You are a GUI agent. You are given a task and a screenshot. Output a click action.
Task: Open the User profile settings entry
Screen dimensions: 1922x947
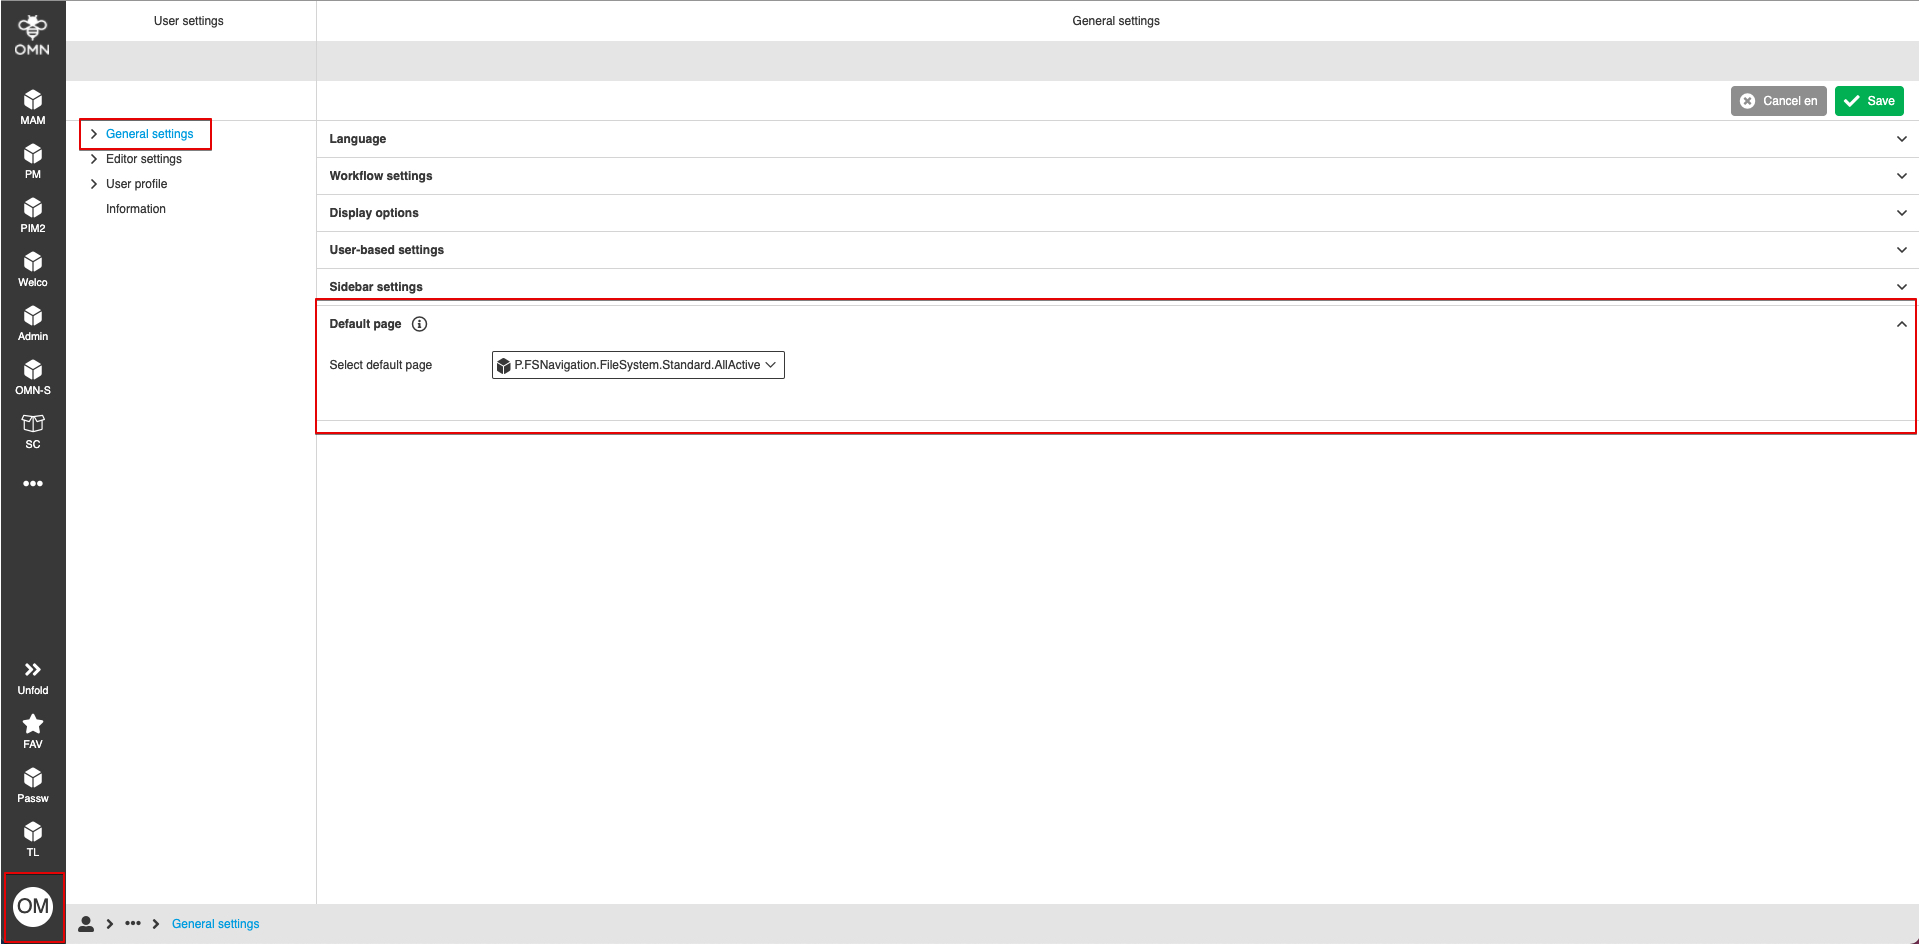coord(136,183)
